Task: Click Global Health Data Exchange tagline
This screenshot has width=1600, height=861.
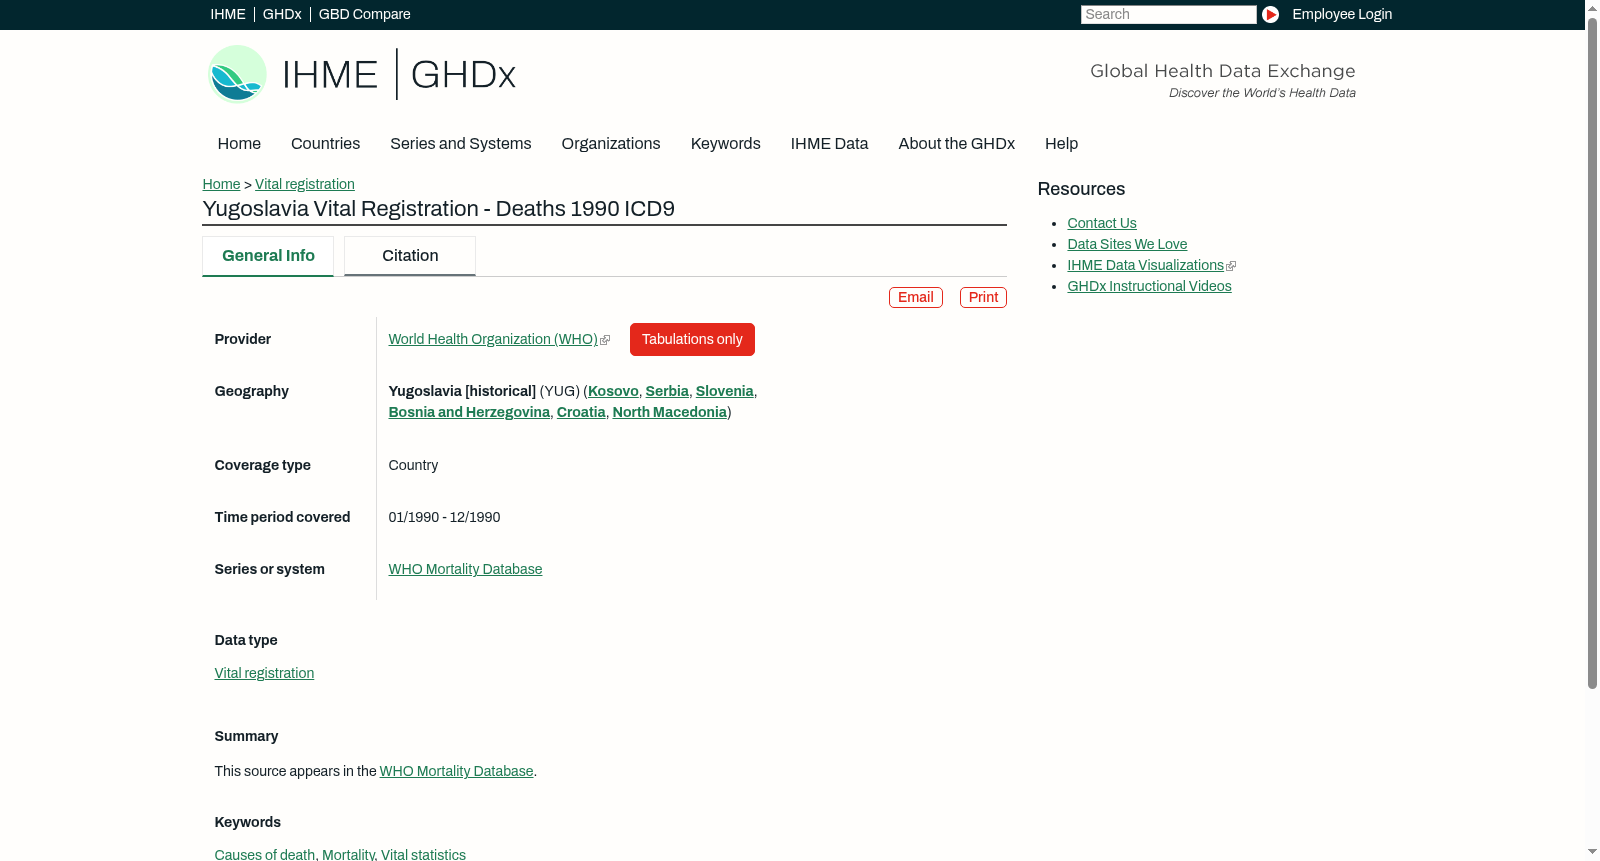Action: (x=1222, y=71)
